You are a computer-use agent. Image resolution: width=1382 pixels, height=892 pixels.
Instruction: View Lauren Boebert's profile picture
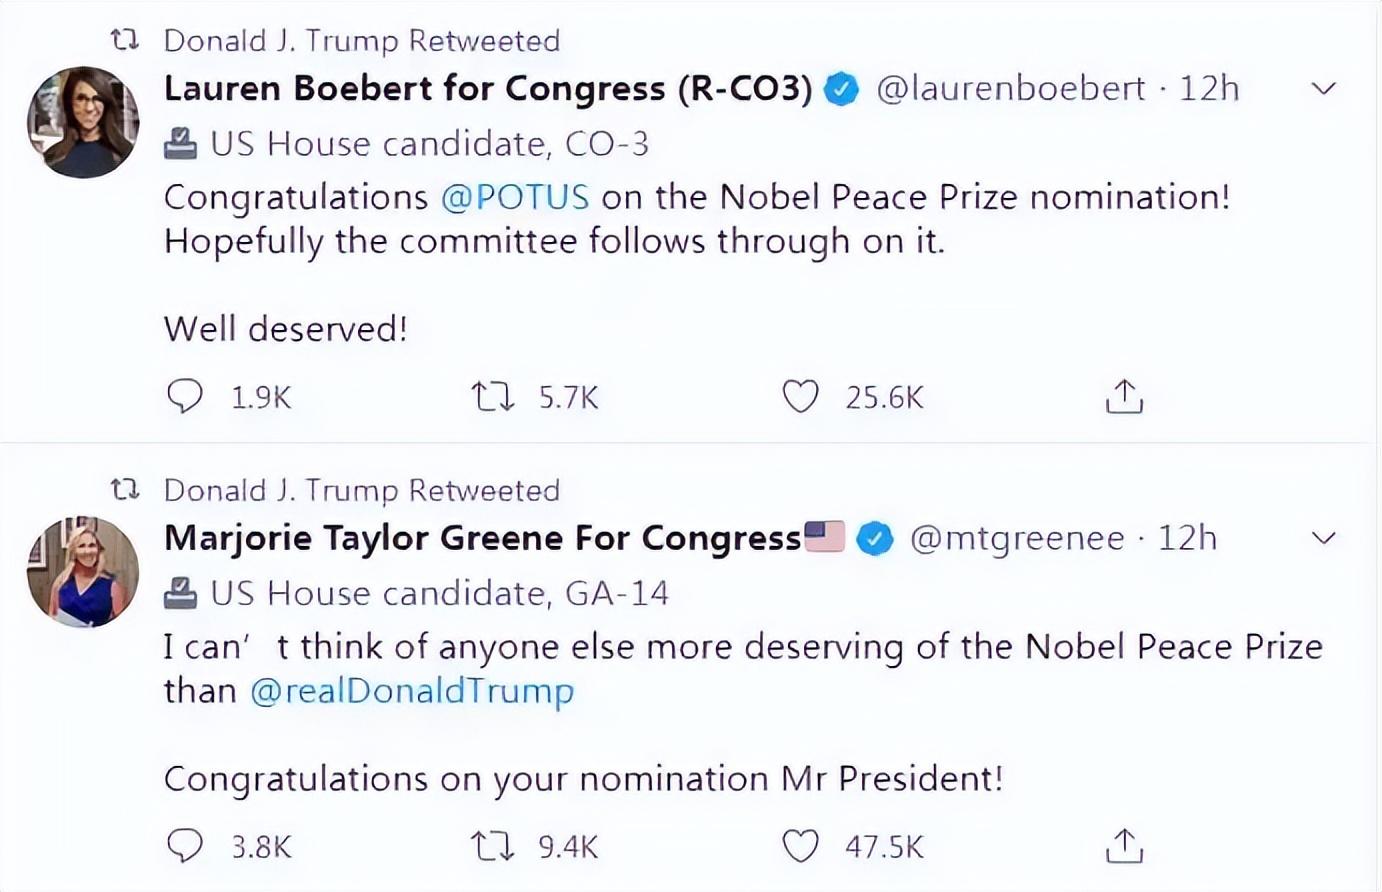click(x=83, y=122)
